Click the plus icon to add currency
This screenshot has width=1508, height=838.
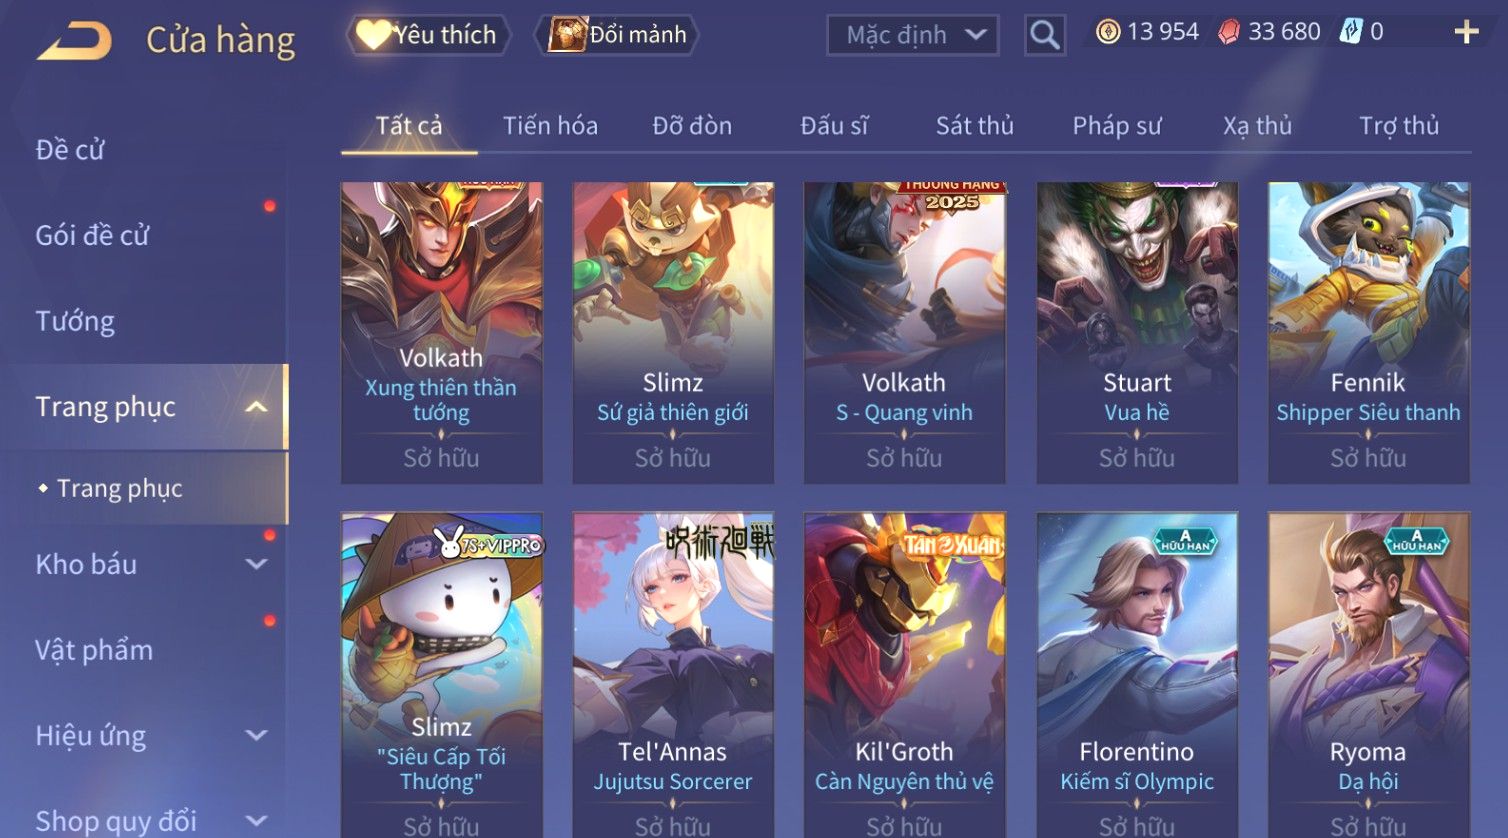(1466, 32)
